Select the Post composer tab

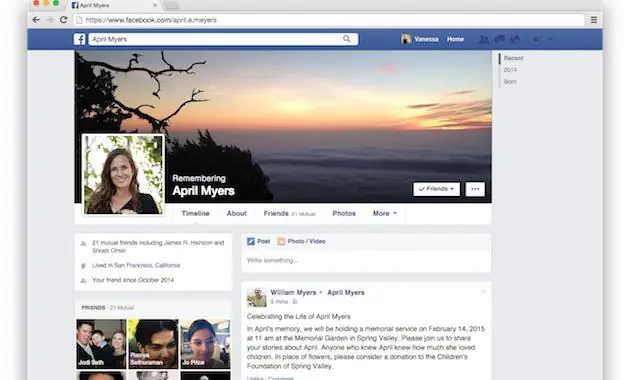point(258,241)
